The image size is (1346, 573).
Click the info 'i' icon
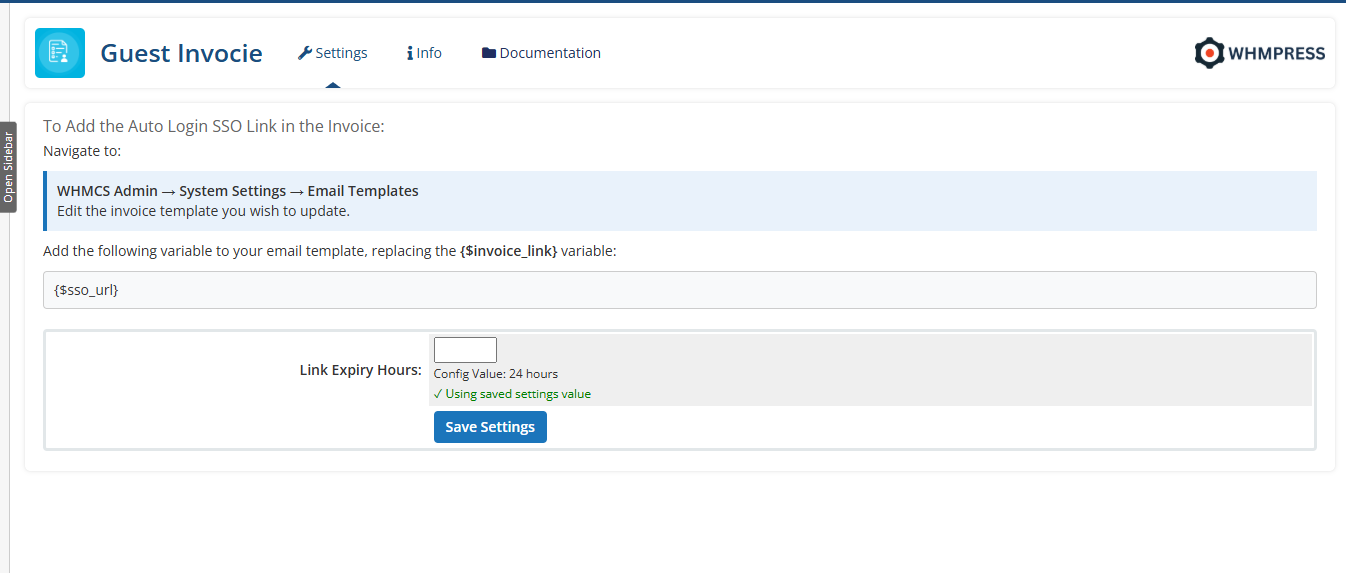point(410,53)
